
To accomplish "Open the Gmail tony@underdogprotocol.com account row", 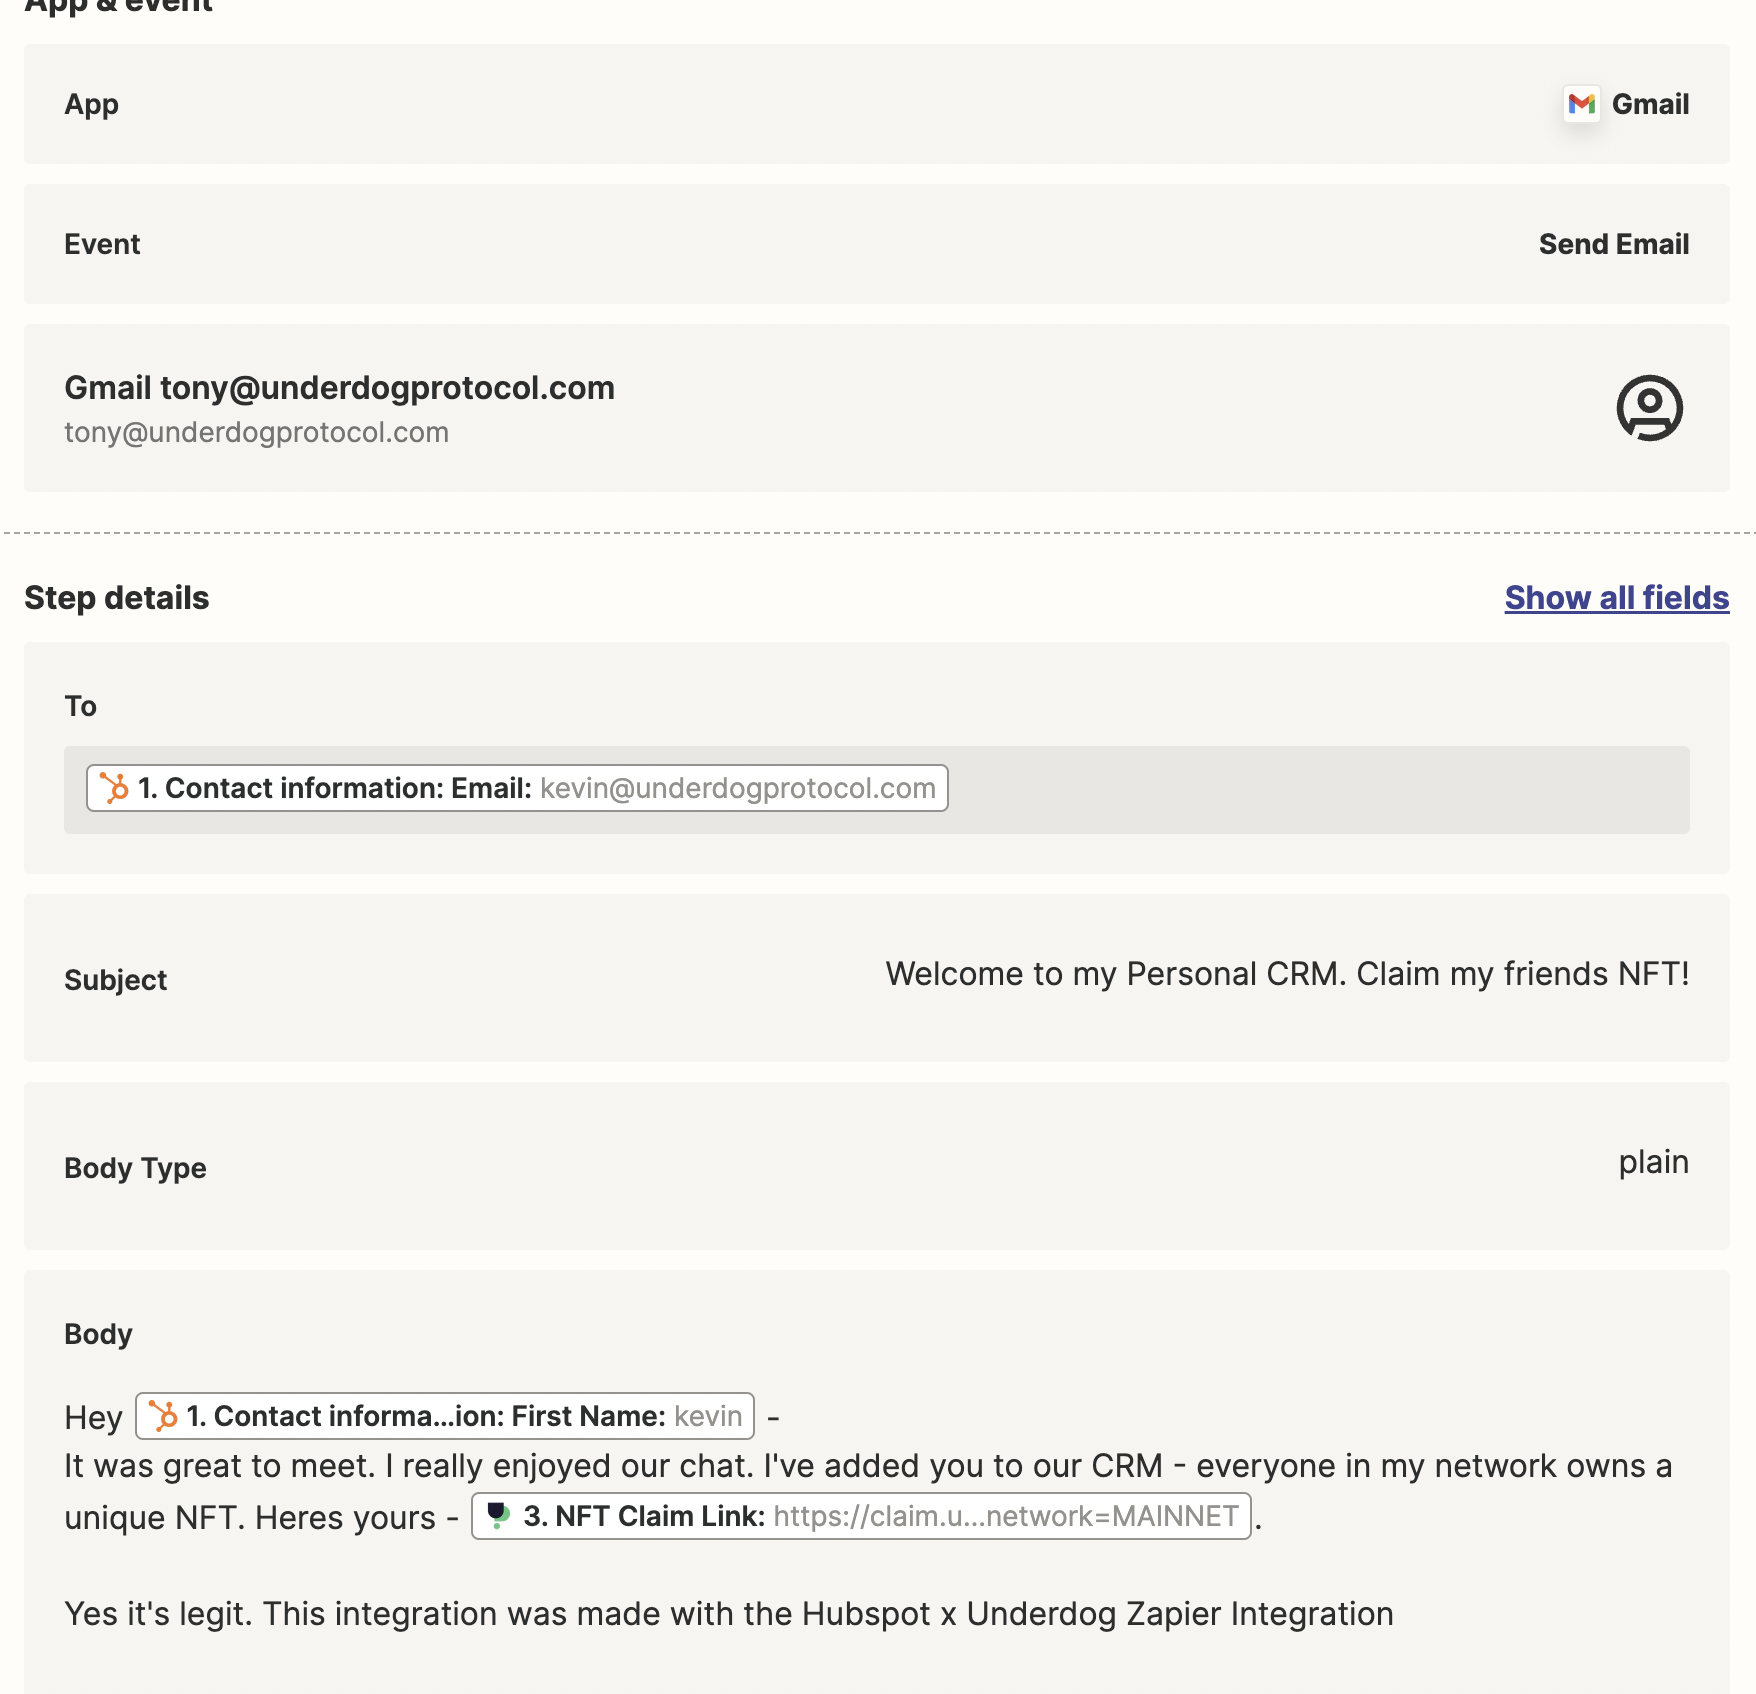I will [x=877, y=408].
